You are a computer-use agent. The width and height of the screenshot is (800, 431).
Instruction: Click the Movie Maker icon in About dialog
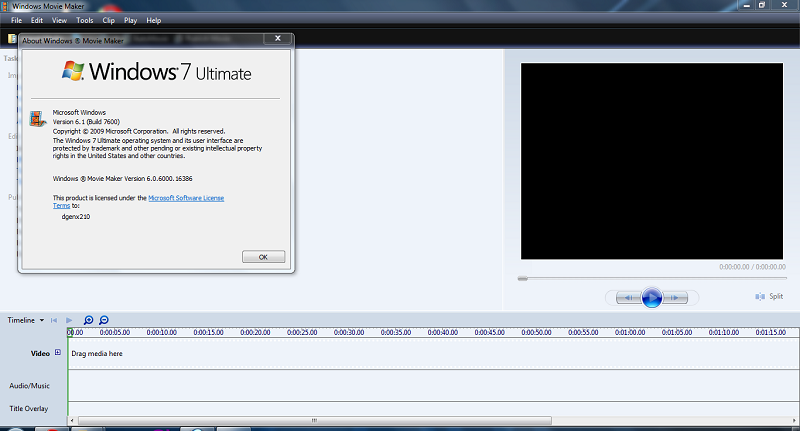coord(38,119)
